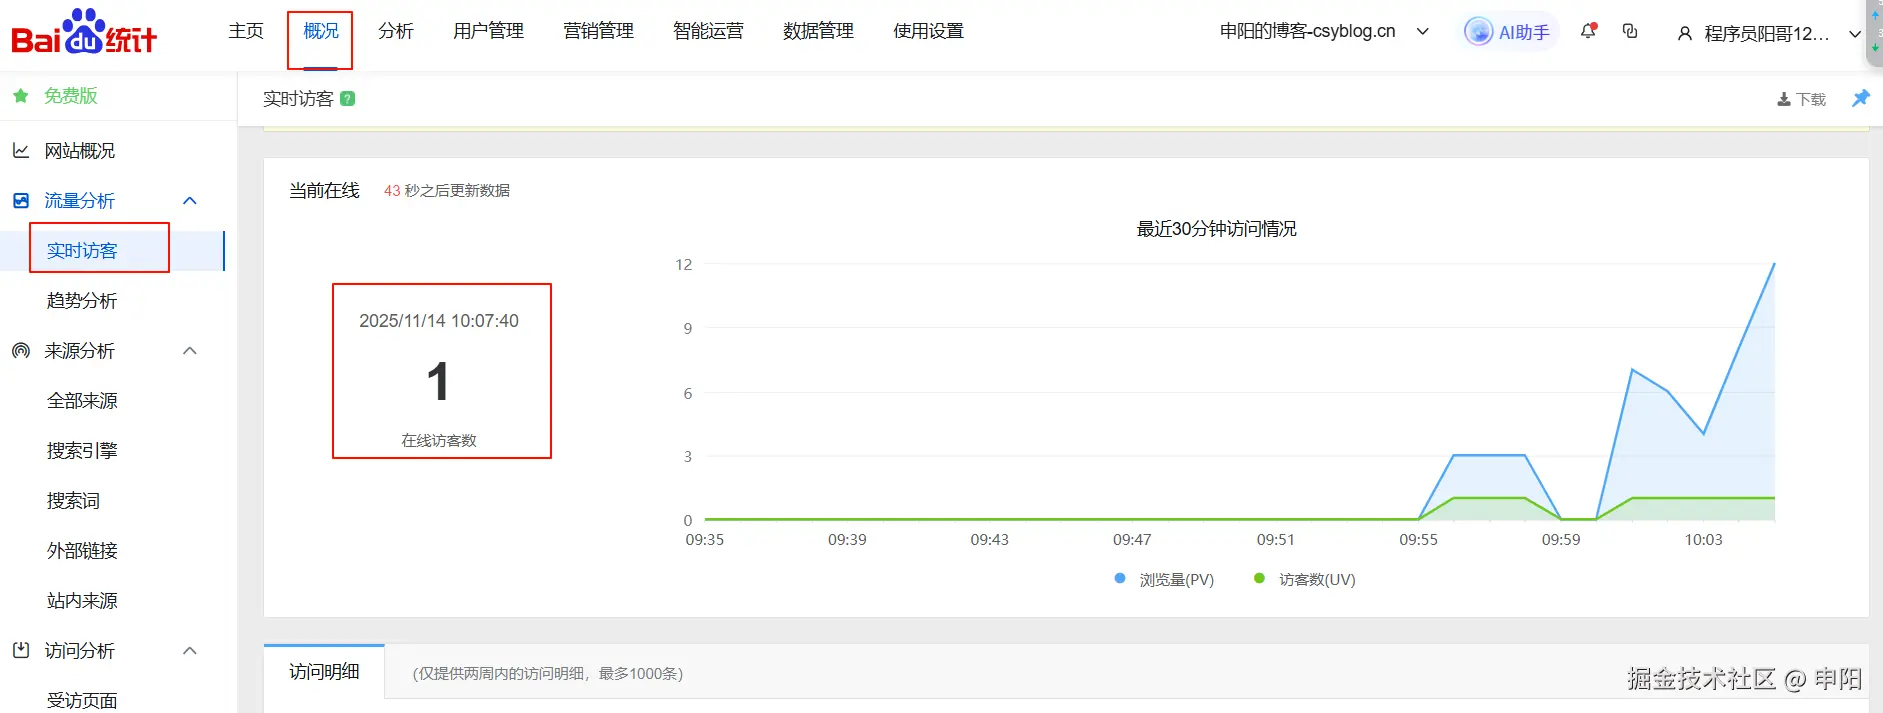Open the notification bell

[x=1588, y=31]
